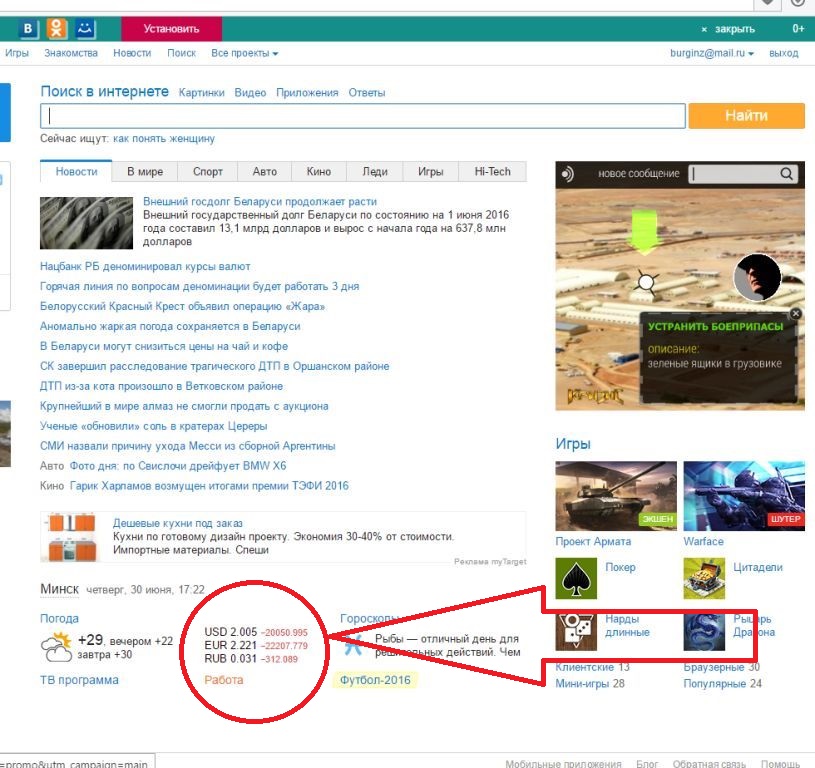The height and width of the screenshot is (768, 815).
Task: Open the Проект Армата tank thumbnail
Action: (616, 496)
